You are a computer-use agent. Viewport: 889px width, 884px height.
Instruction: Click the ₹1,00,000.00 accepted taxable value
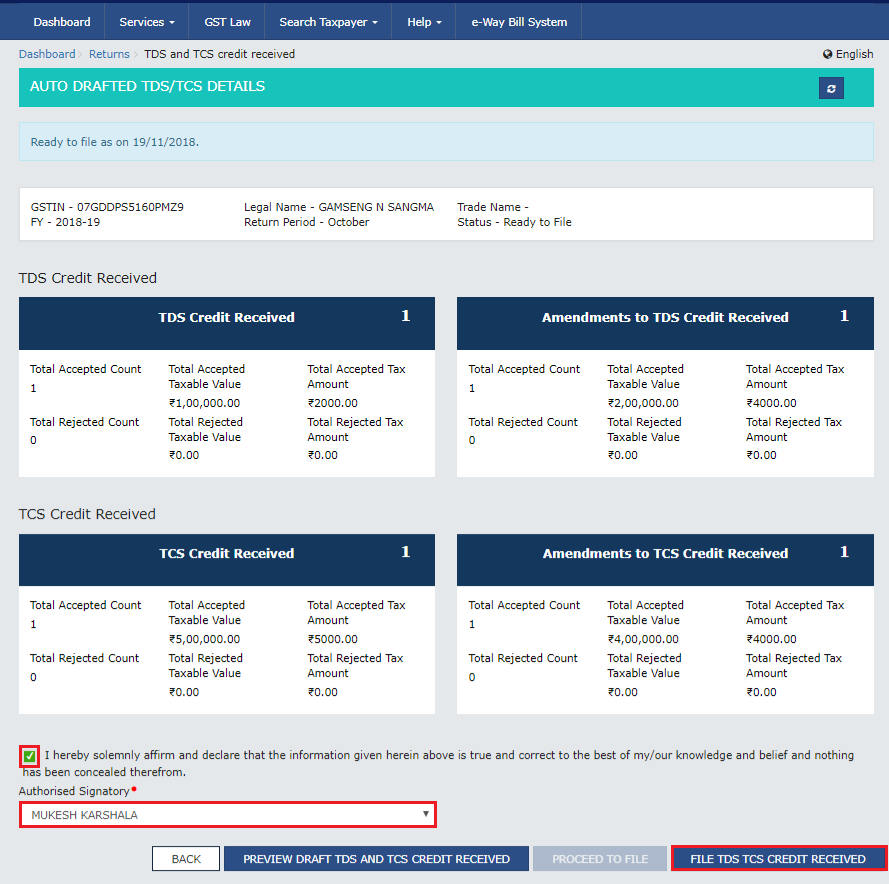205,403
